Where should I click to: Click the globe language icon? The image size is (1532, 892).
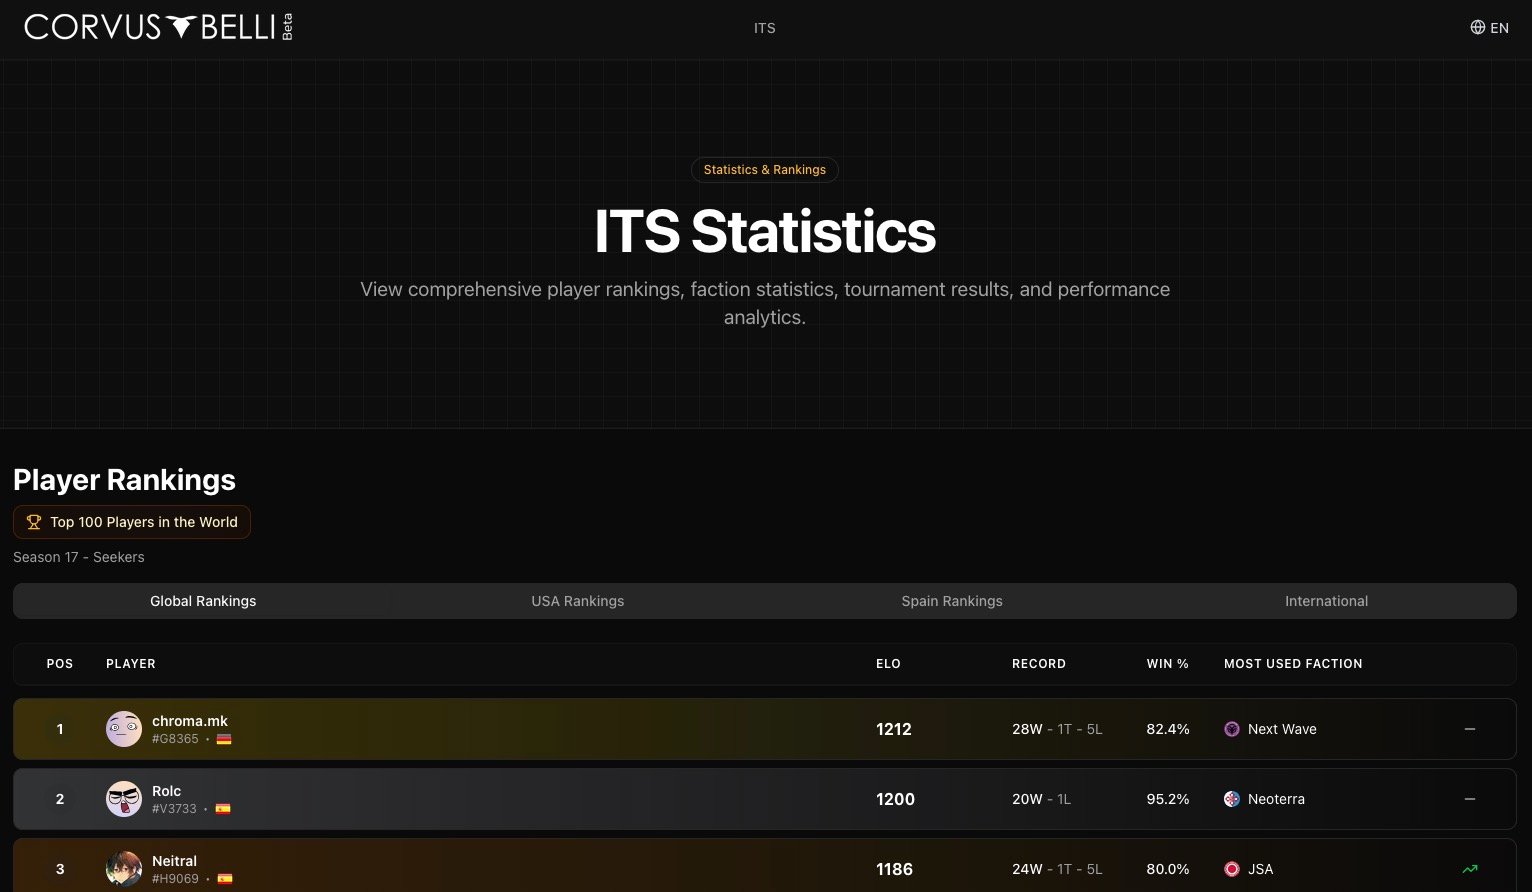tap(1477, 28)
